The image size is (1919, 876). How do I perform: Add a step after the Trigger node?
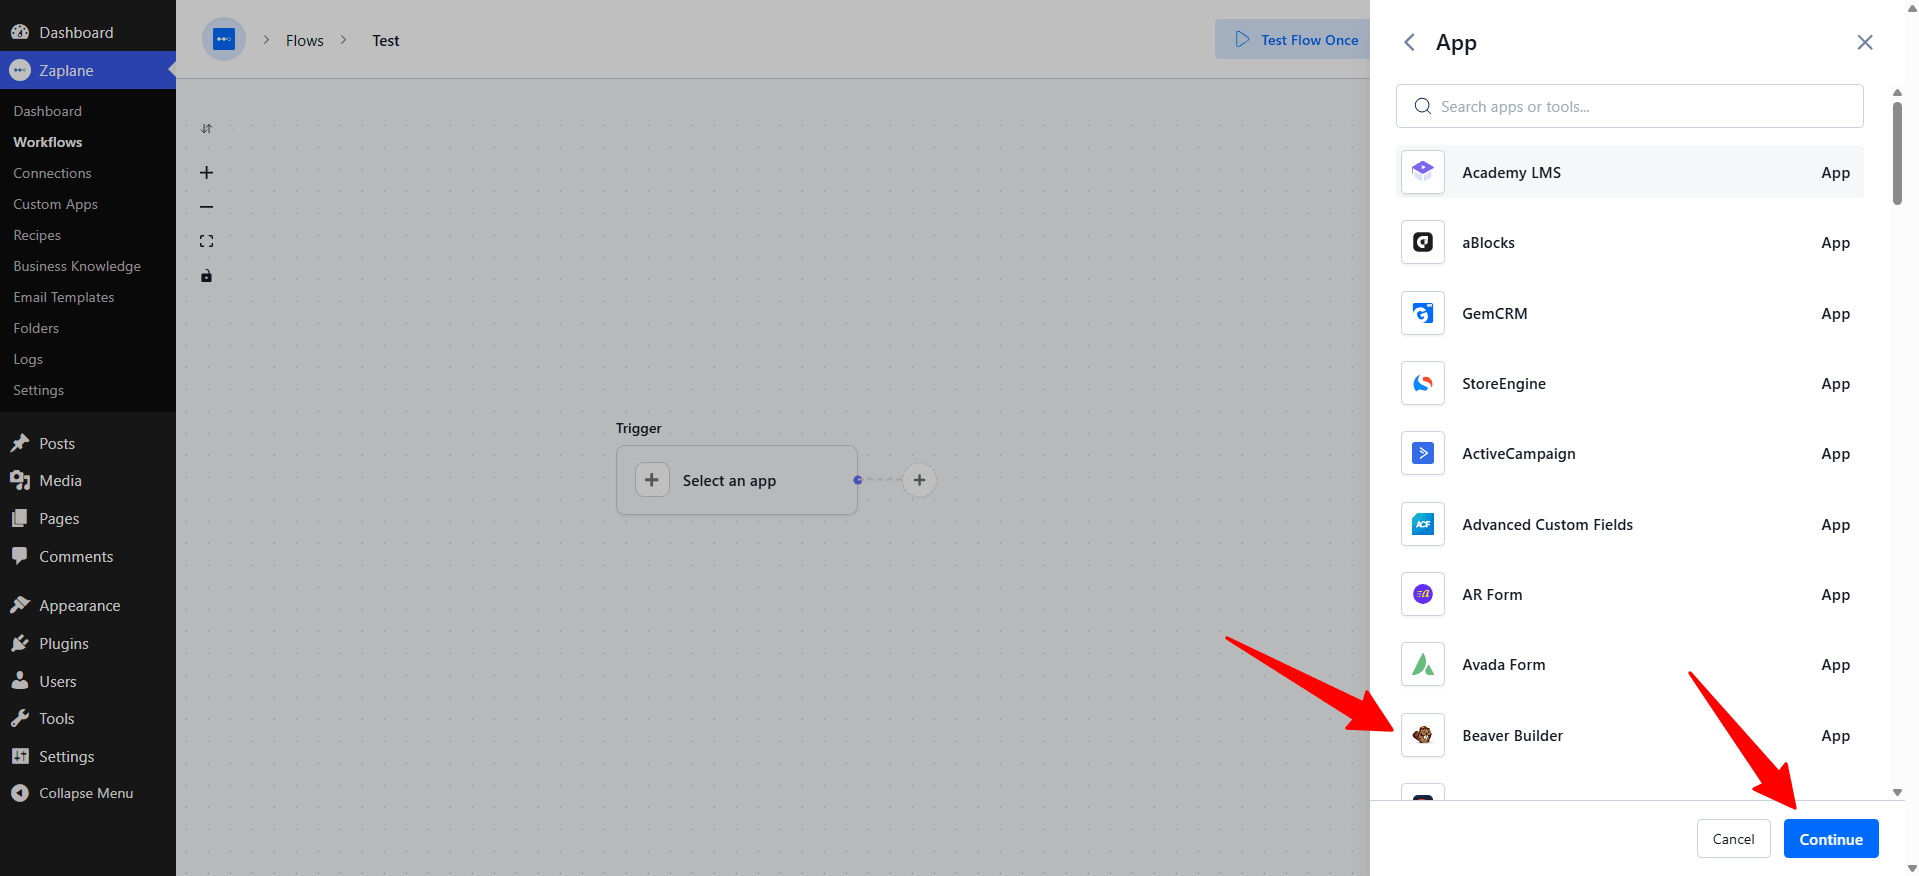tap(919, 480)
